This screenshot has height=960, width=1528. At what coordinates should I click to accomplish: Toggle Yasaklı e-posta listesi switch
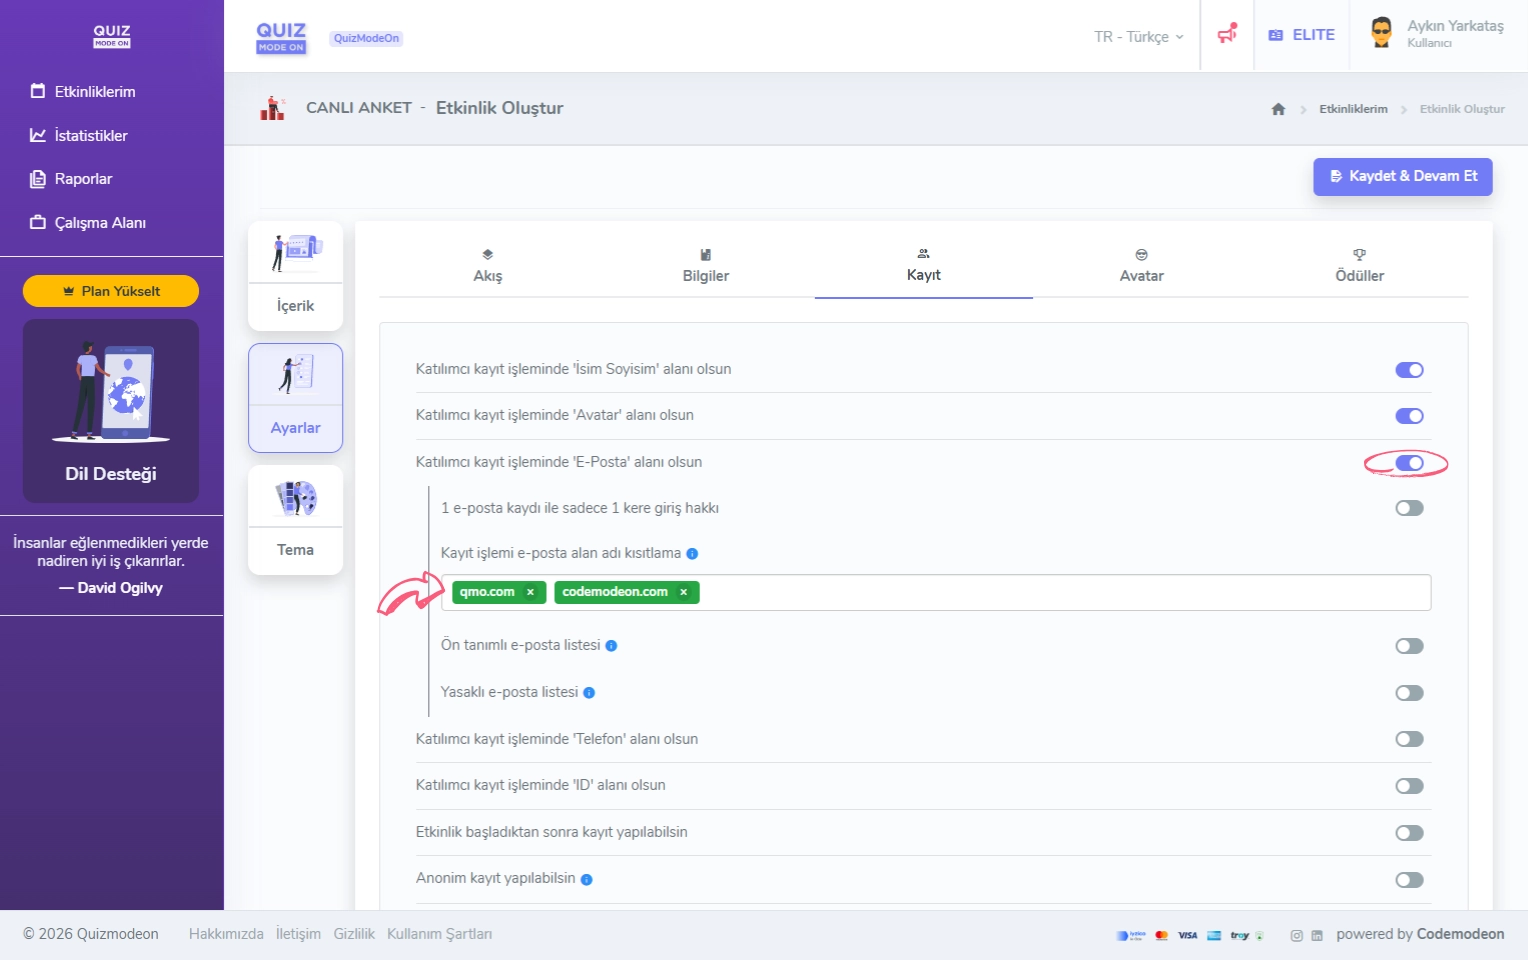[1409, 693]
